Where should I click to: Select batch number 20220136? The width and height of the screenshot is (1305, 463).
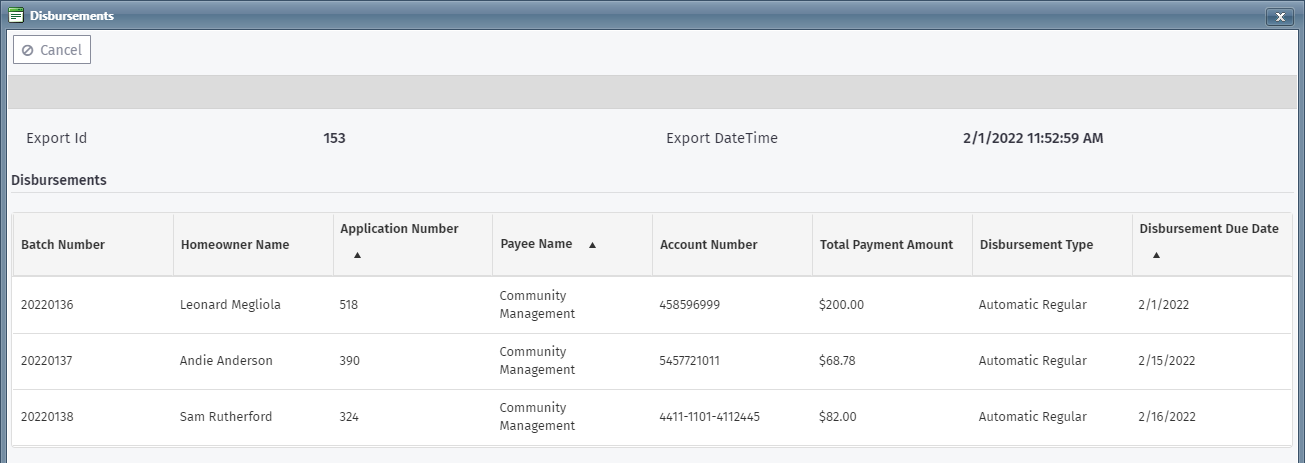click(x=47, y=305)
